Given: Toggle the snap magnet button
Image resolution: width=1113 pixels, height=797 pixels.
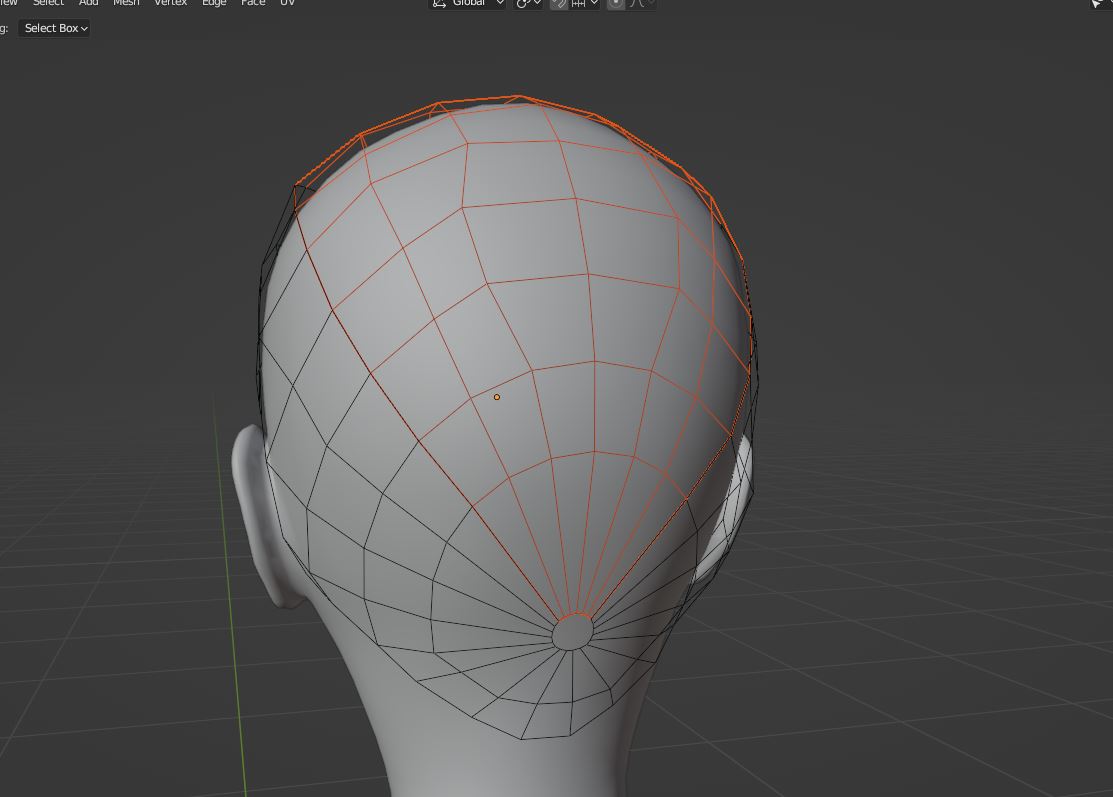Looking at the screenshot, I should [x=560, y=3].
